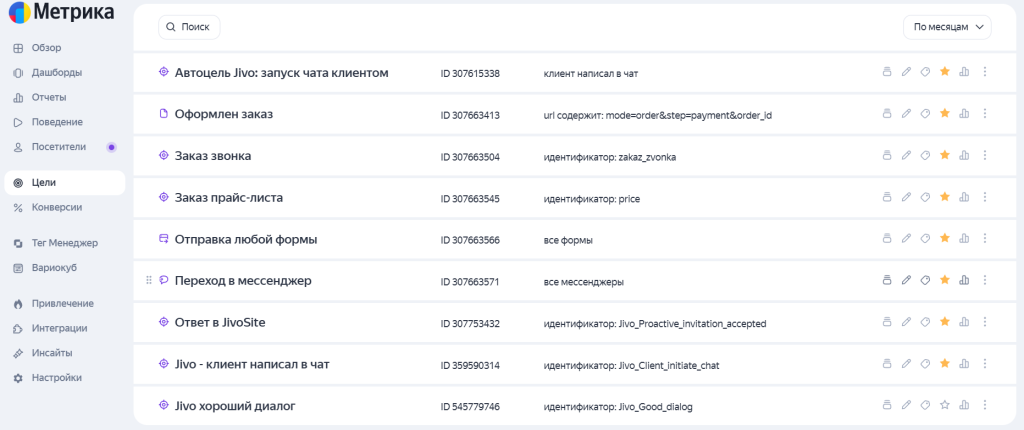Open three-dot menu for Jivo - клиент написал в чат
The image size is (1024, 430).
985,363
